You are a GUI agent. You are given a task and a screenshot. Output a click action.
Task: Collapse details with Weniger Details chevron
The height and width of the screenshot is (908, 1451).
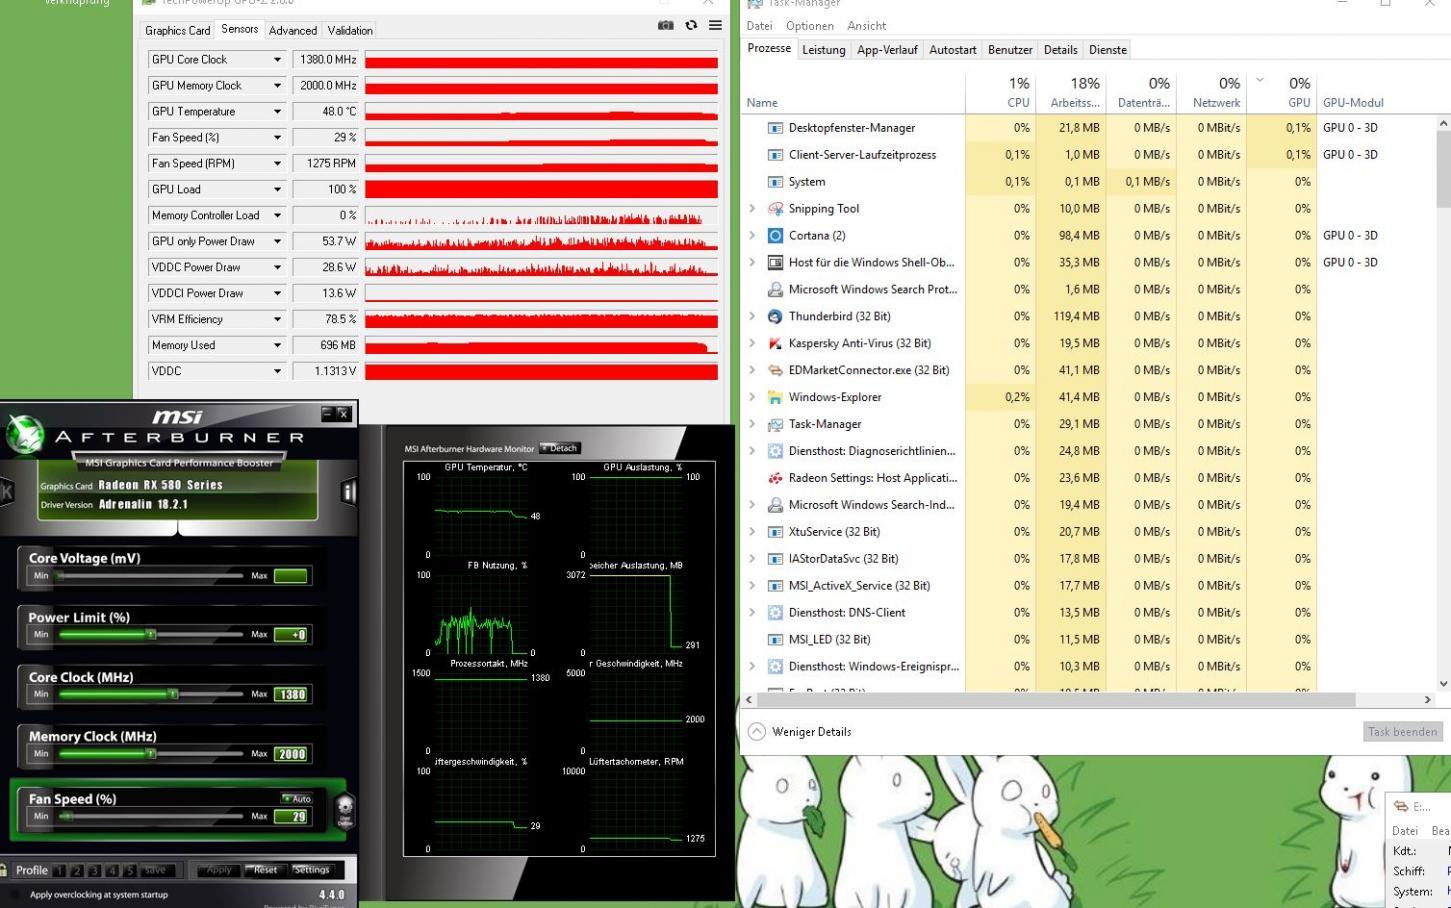[757, 732]
